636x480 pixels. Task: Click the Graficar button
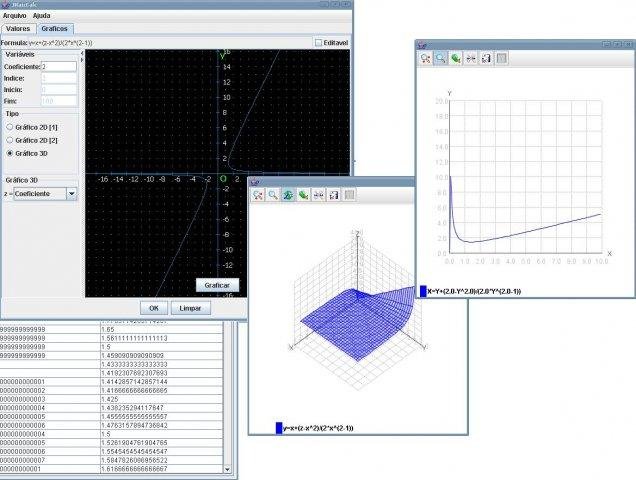(x=217, y=285)
